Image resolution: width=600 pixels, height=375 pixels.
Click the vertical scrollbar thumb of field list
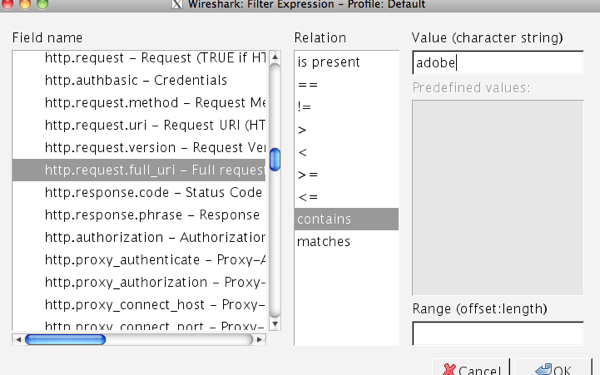click(x=275, y=159)
